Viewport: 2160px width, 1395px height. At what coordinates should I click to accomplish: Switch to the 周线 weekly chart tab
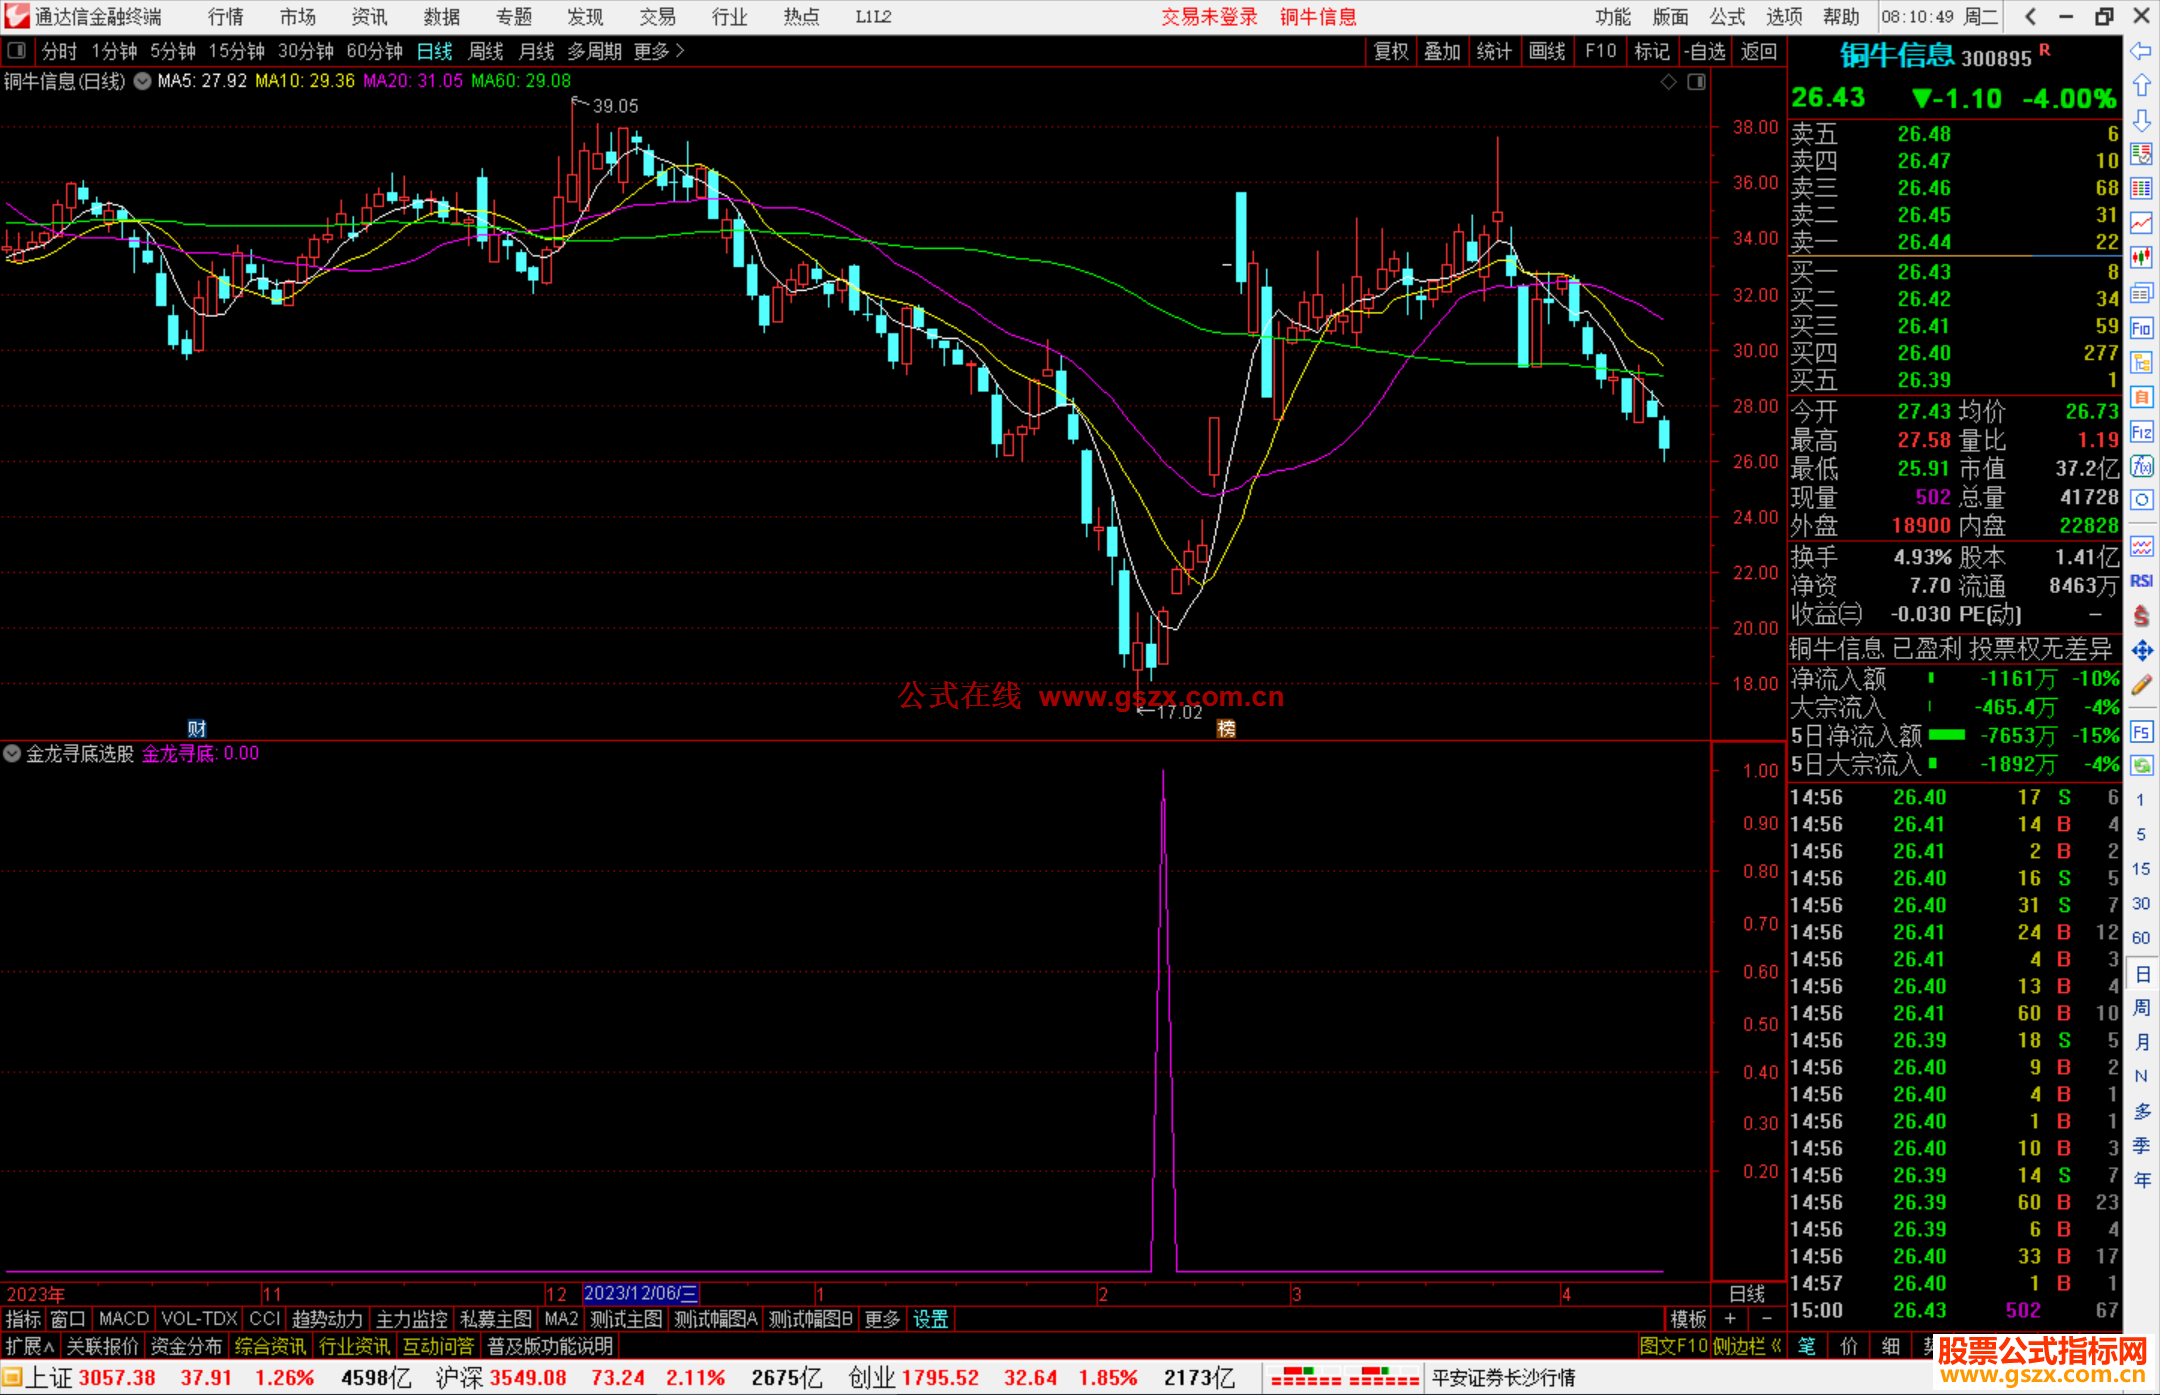(x=486, y=51)
